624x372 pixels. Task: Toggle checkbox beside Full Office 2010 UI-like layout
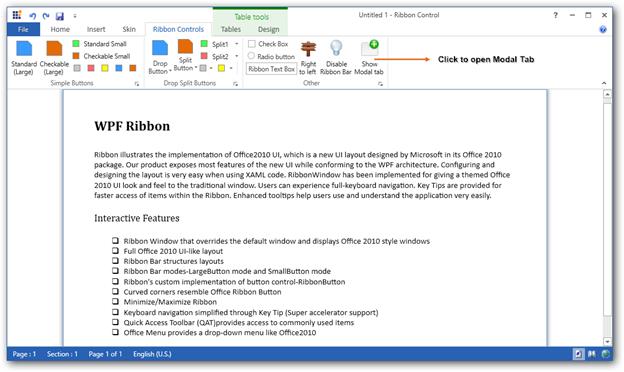coord(115,251)
